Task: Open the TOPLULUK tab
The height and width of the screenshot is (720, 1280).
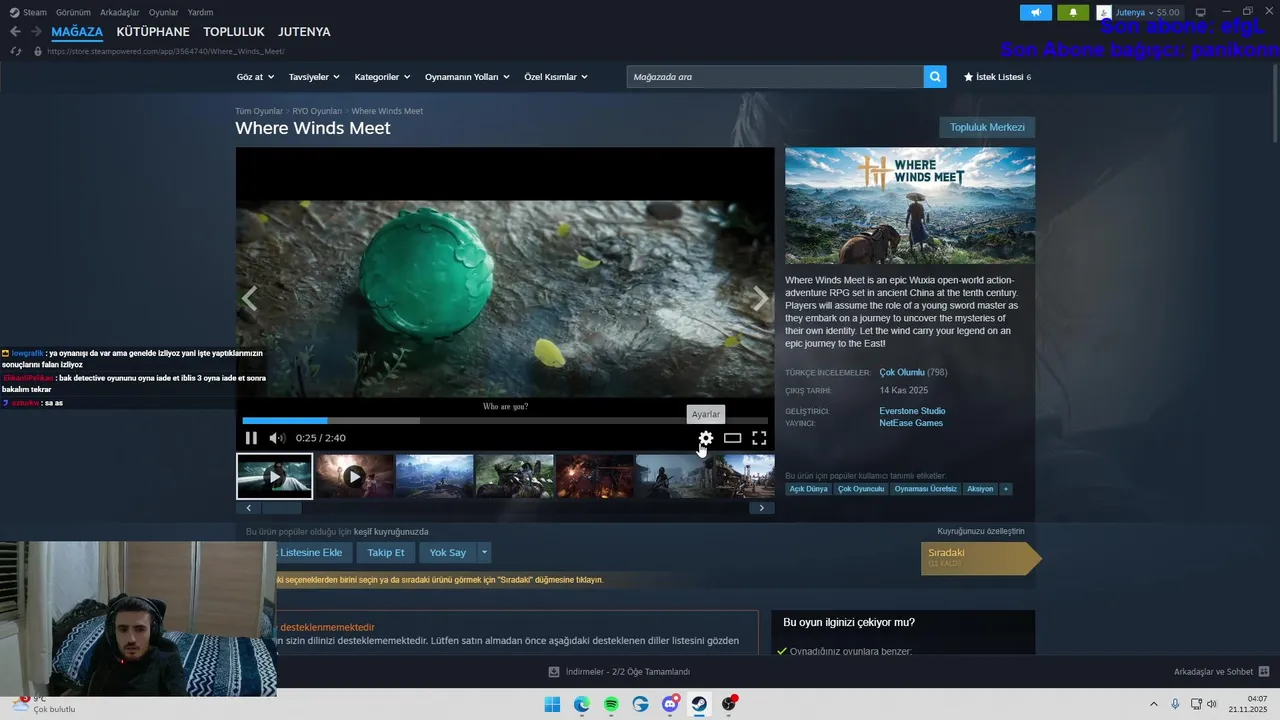Action: (234, 32)
